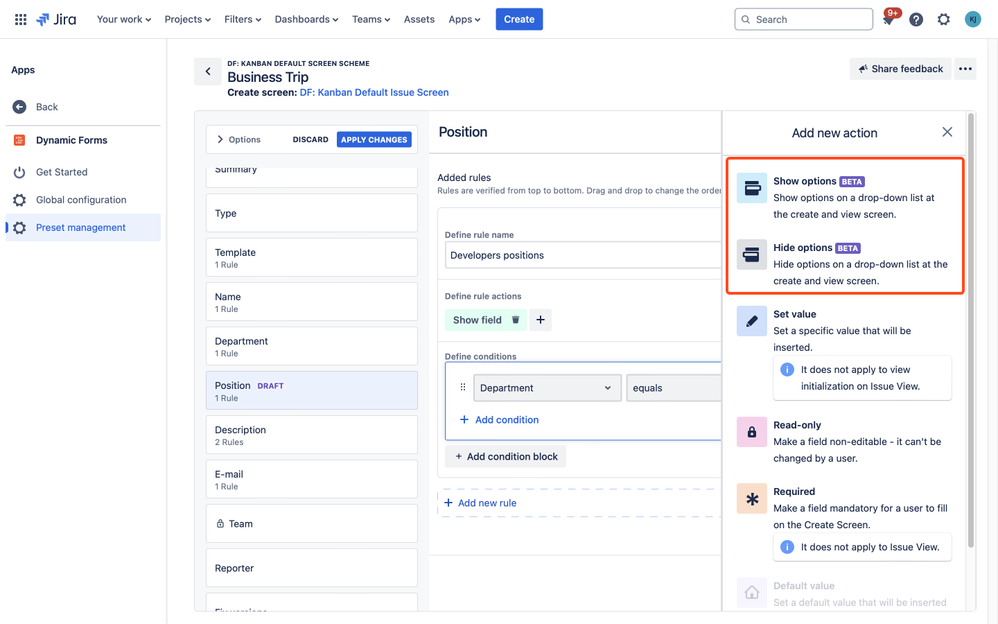
Task: Click Add new rule
Action: coord(480,502)
